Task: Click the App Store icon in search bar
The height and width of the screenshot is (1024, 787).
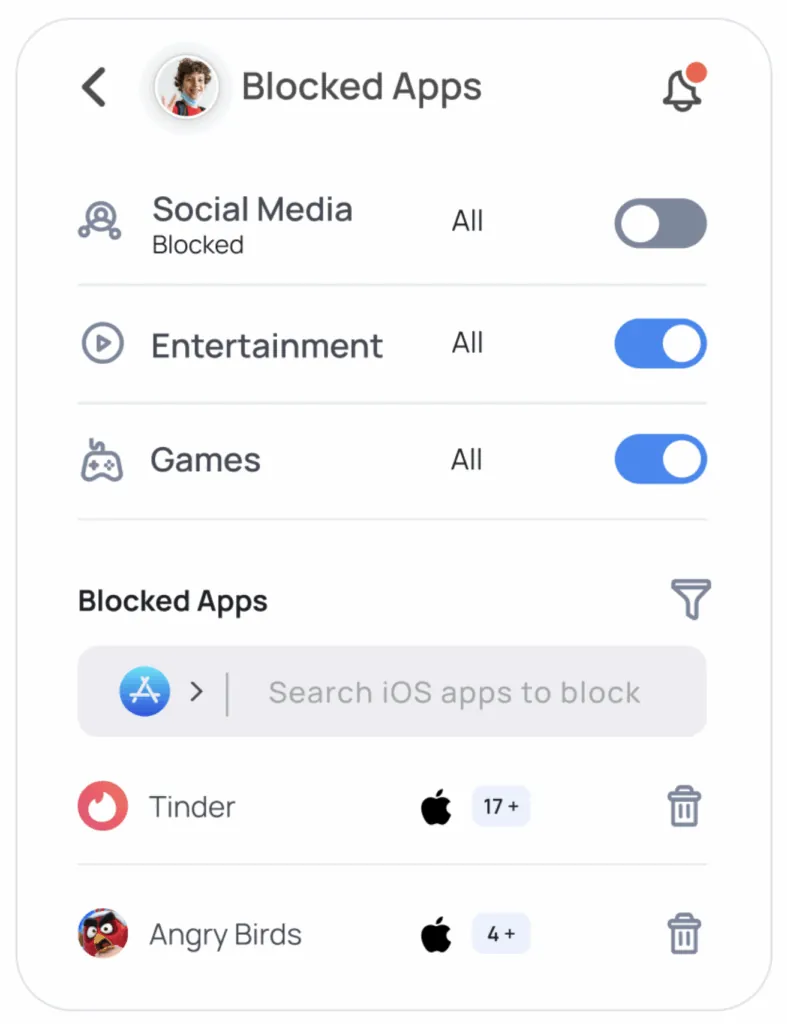Action: tap(145, 692)
